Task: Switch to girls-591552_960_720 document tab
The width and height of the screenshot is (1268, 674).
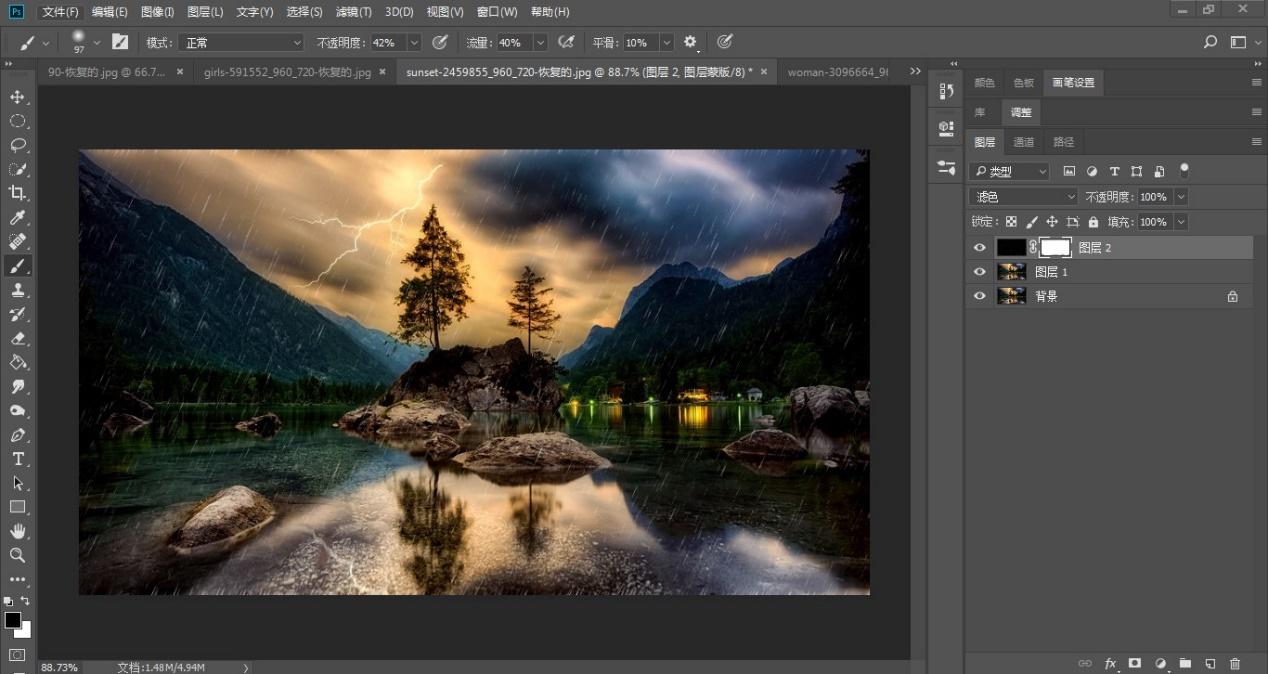Action: pyautogui.click(x=287, y=72)
